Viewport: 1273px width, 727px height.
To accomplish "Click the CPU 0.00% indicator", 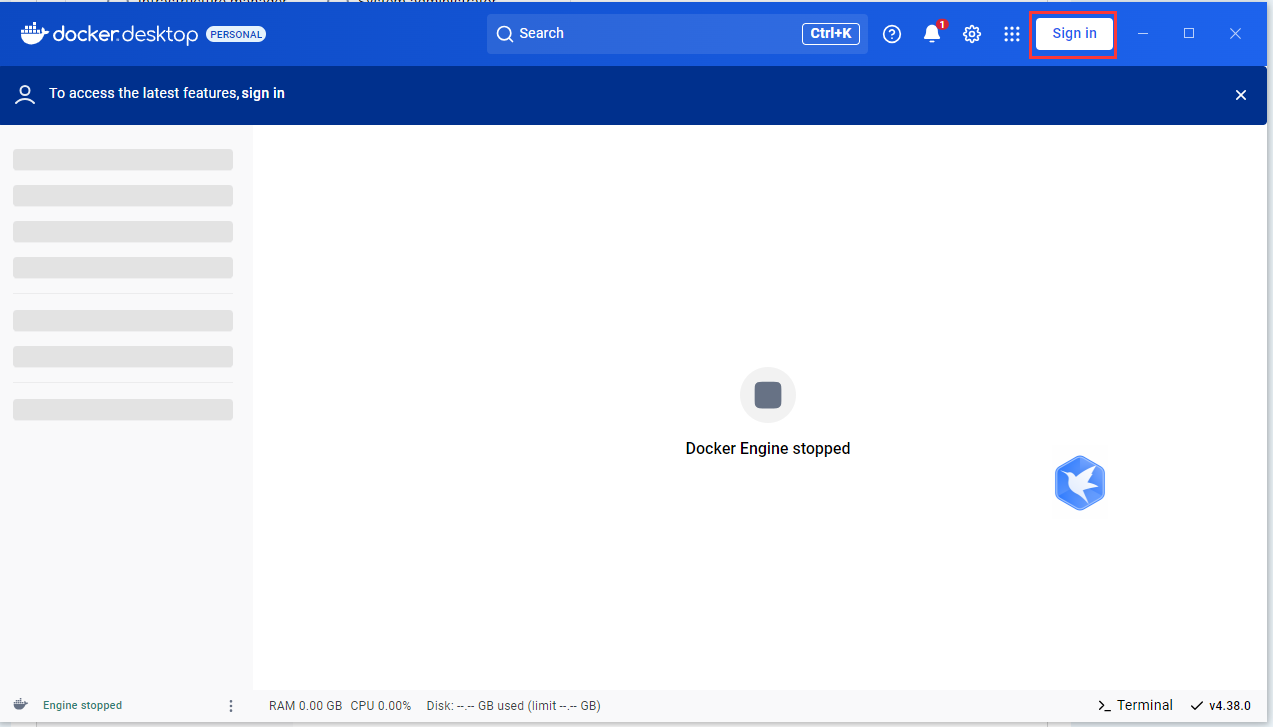I will 381,706.
